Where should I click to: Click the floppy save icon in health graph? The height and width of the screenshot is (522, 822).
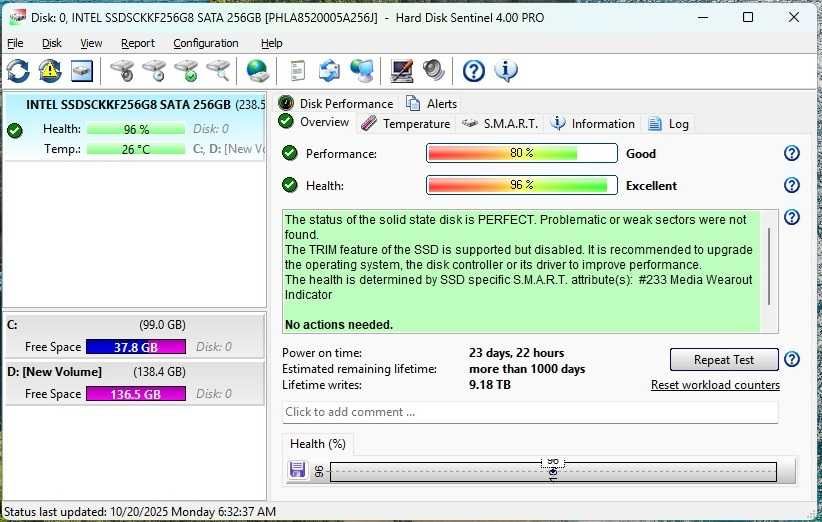297,470
